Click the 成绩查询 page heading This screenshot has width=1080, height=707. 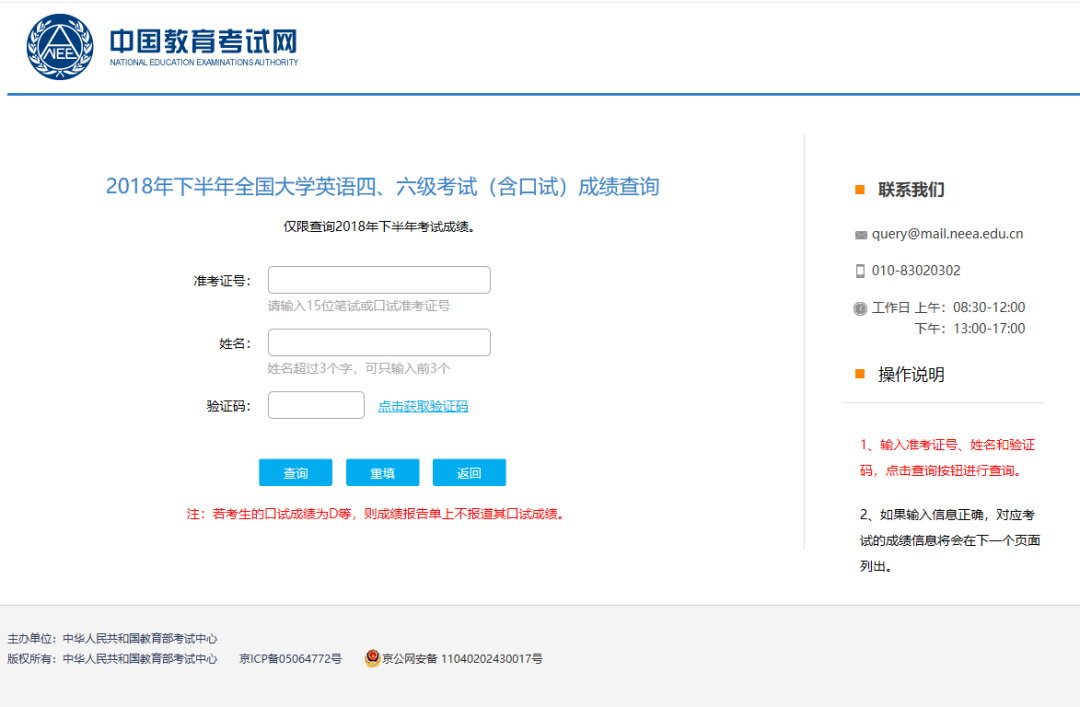click(382, 187)
